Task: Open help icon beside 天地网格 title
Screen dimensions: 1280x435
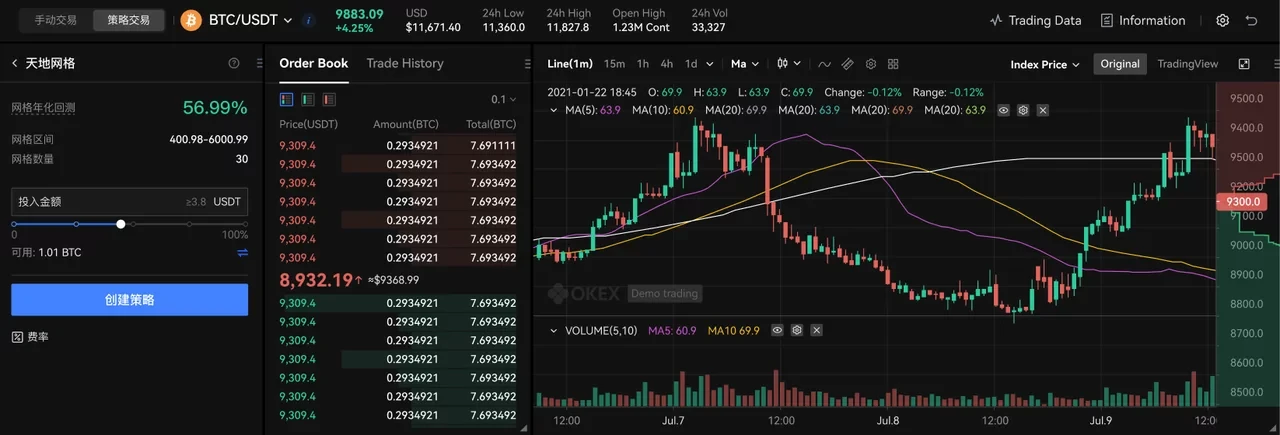Action: pyautogui.click(x=234, y=63)
